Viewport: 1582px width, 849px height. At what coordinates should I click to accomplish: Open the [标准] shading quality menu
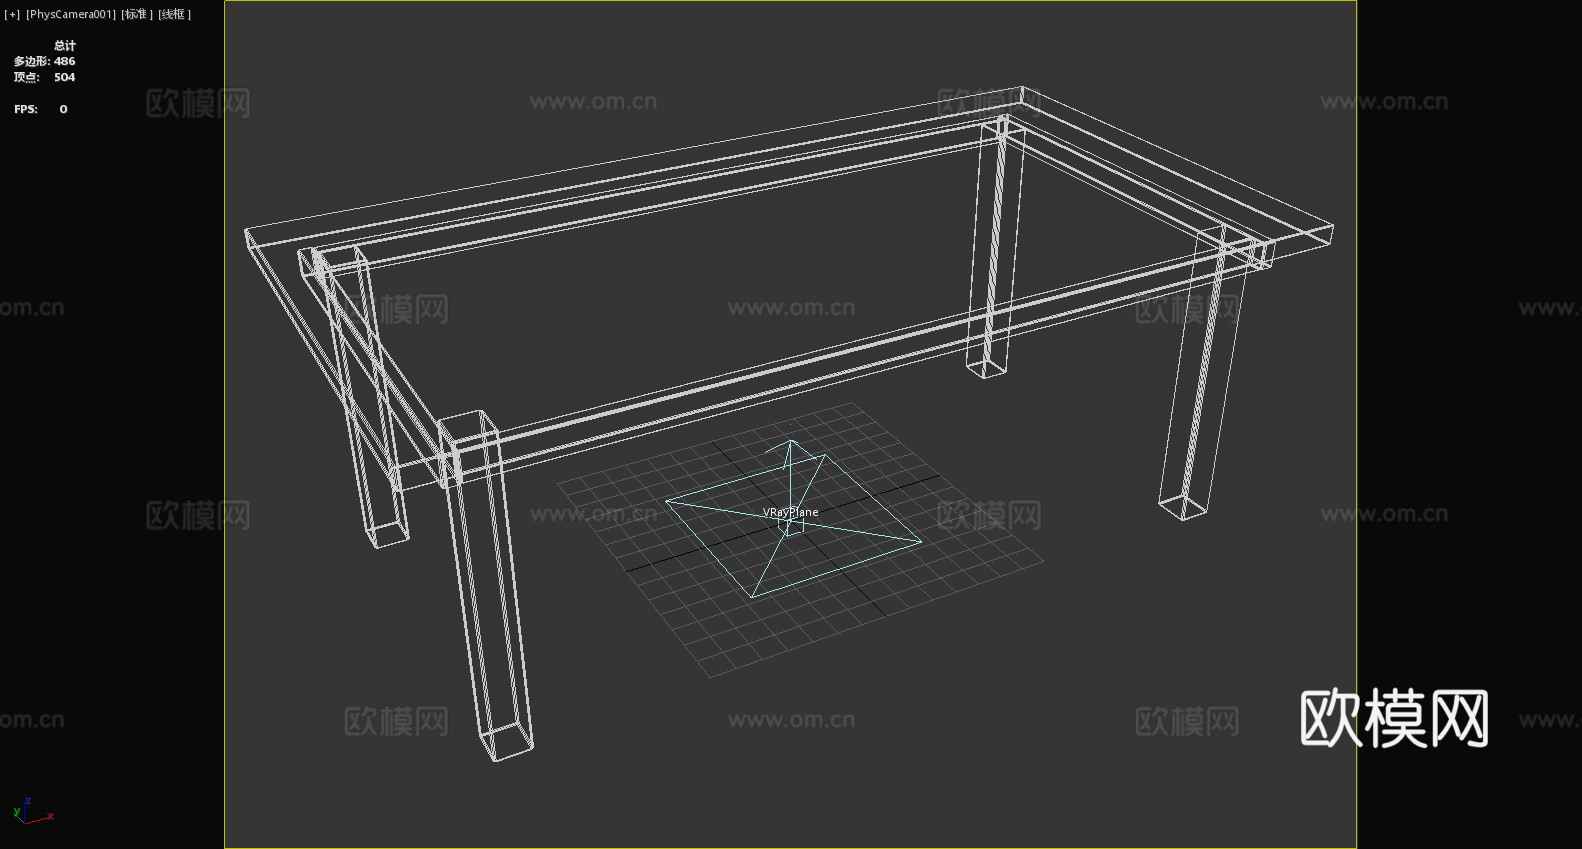(137, 14)
